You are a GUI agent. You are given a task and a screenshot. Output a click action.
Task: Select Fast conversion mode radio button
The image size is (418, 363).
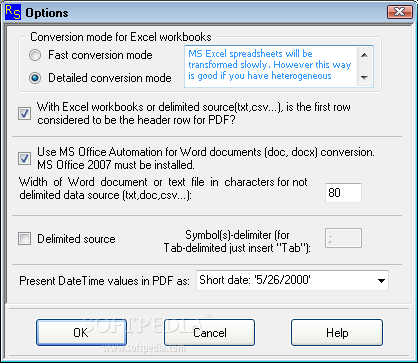pos(35,55)
